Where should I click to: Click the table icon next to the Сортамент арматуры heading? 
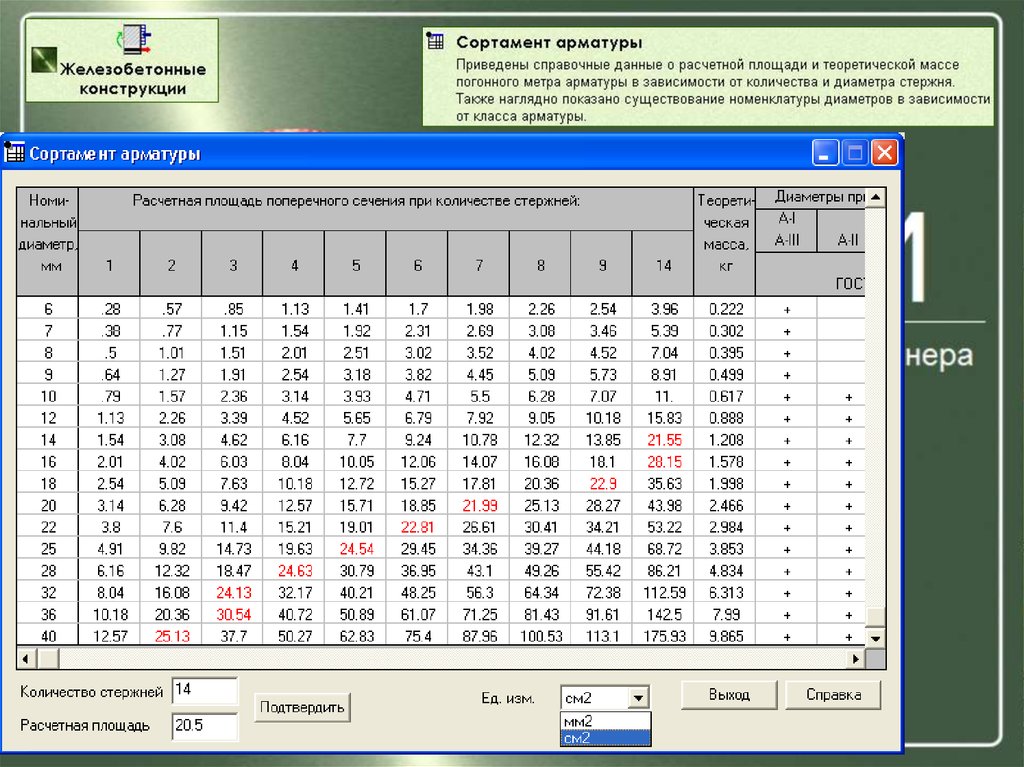(435, 41)
